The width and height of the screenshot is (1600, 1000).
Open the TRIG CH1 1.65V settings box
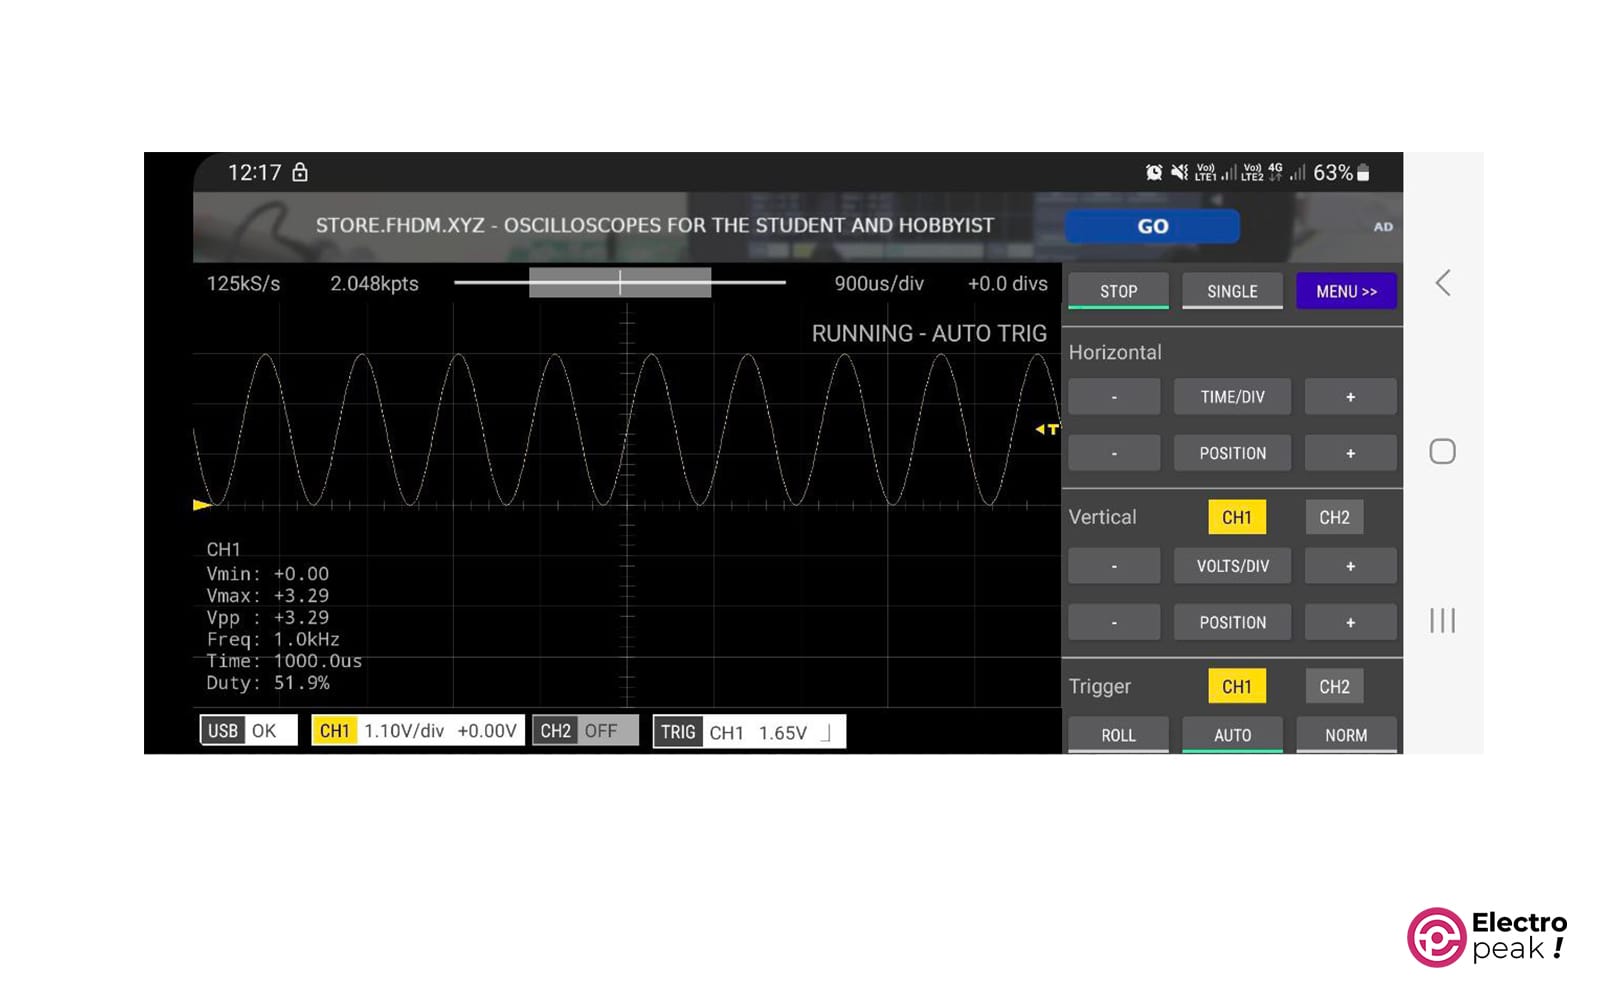(x=749, y=732)
